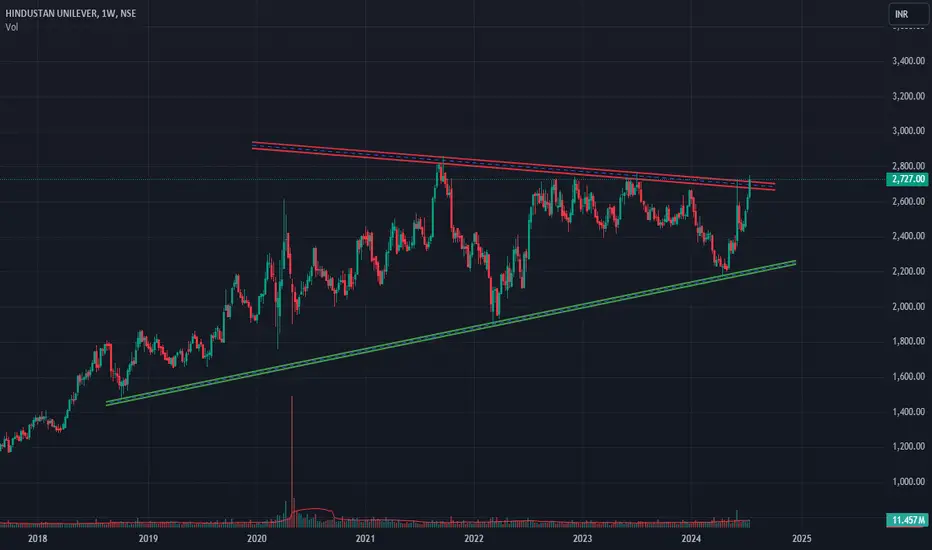Click the 2021 time axis label

pyautogui.click(x=365, y=539)
